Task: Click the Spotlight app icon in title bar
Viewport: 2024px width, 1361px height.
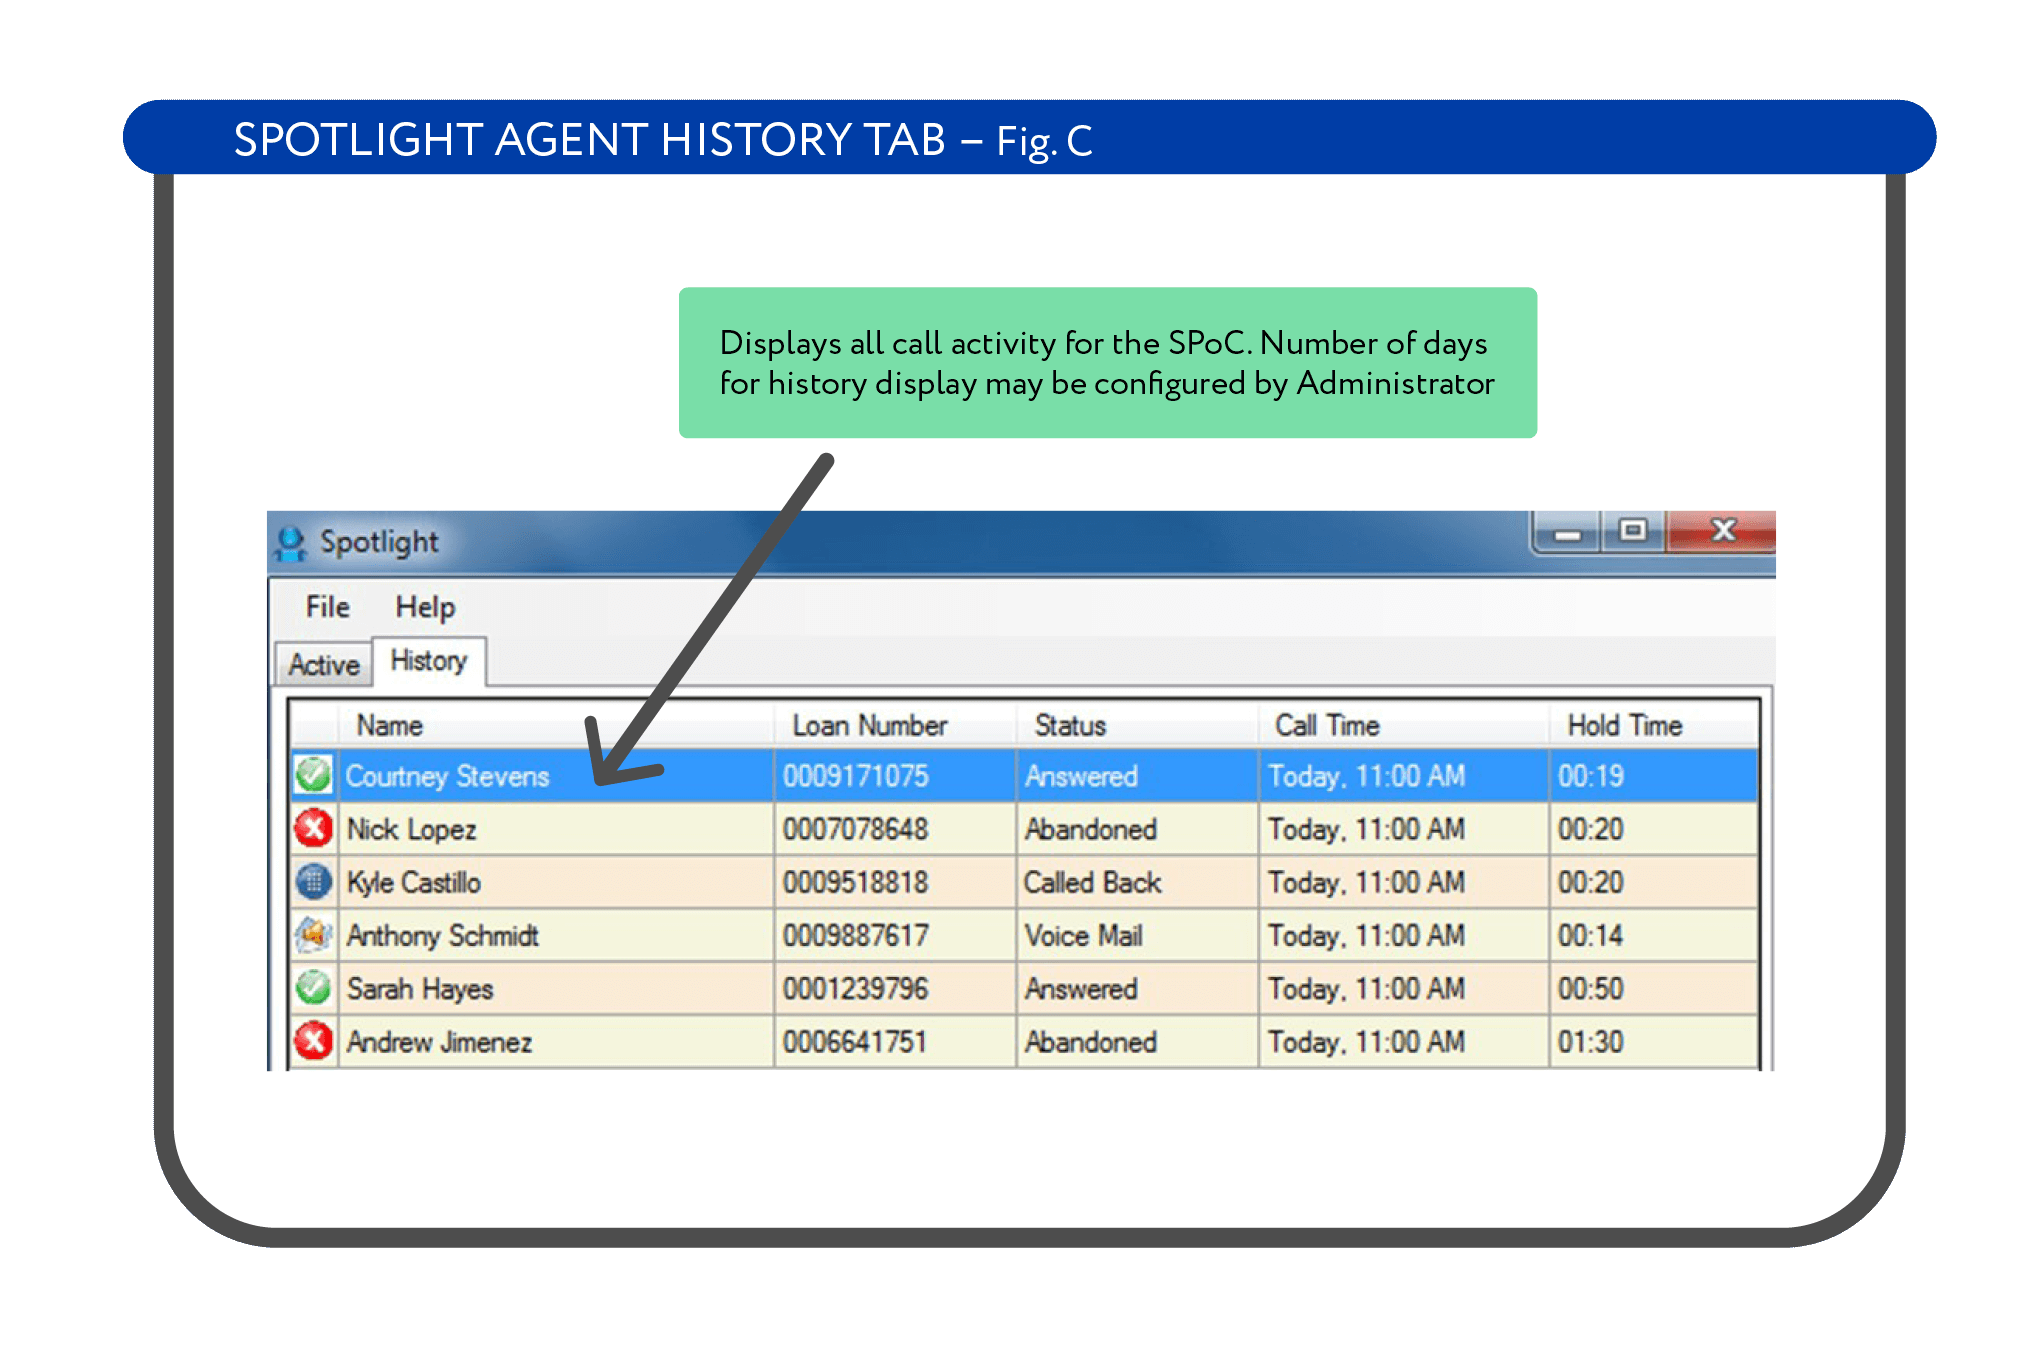Action: coord(290,544)
